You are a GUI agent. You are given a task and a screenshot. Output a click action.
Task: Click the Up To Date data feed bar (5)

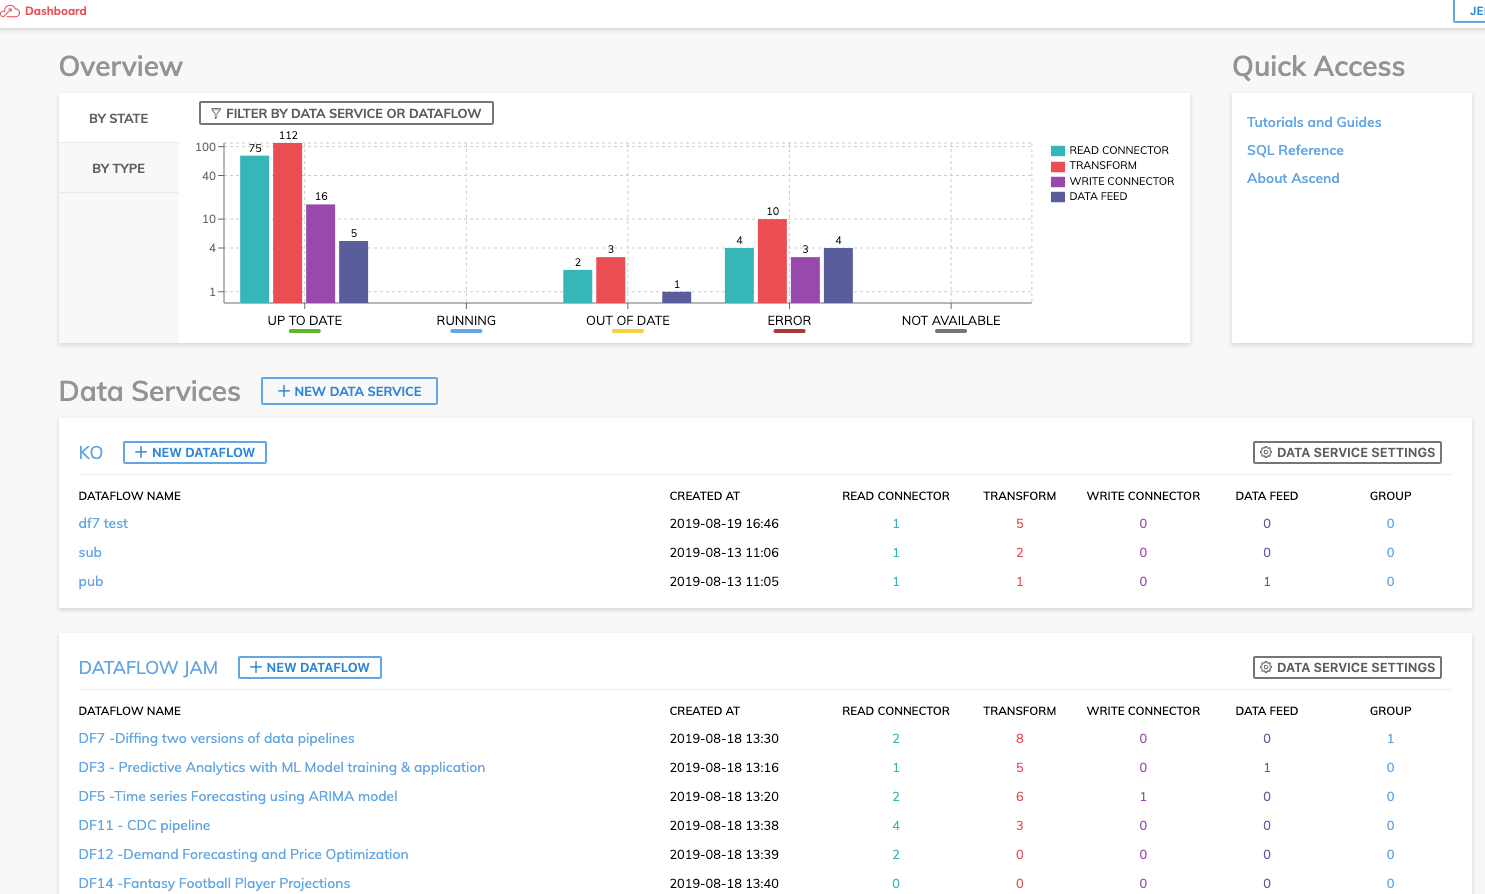click(354, 272)
